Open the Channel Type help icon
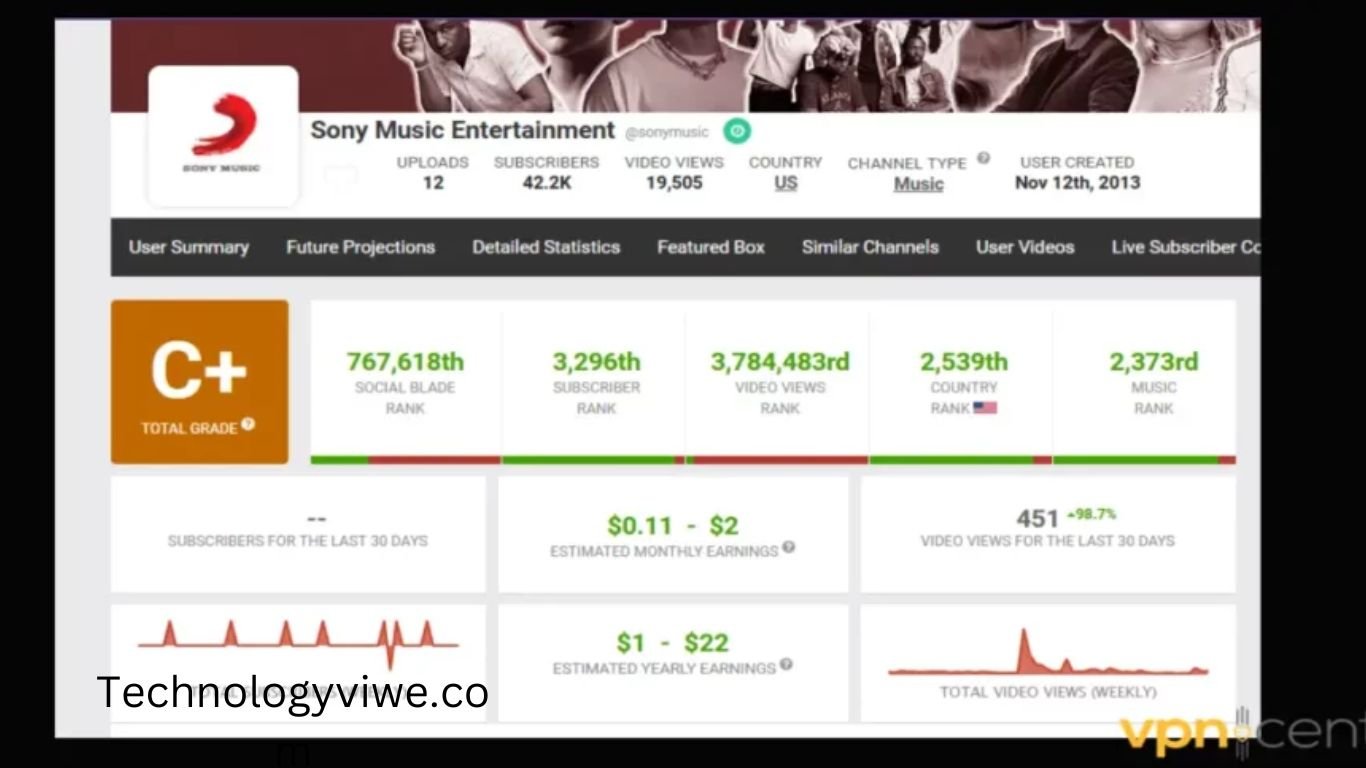The height and width of the screenshot is (768, 1366). [x=983, y=158]
